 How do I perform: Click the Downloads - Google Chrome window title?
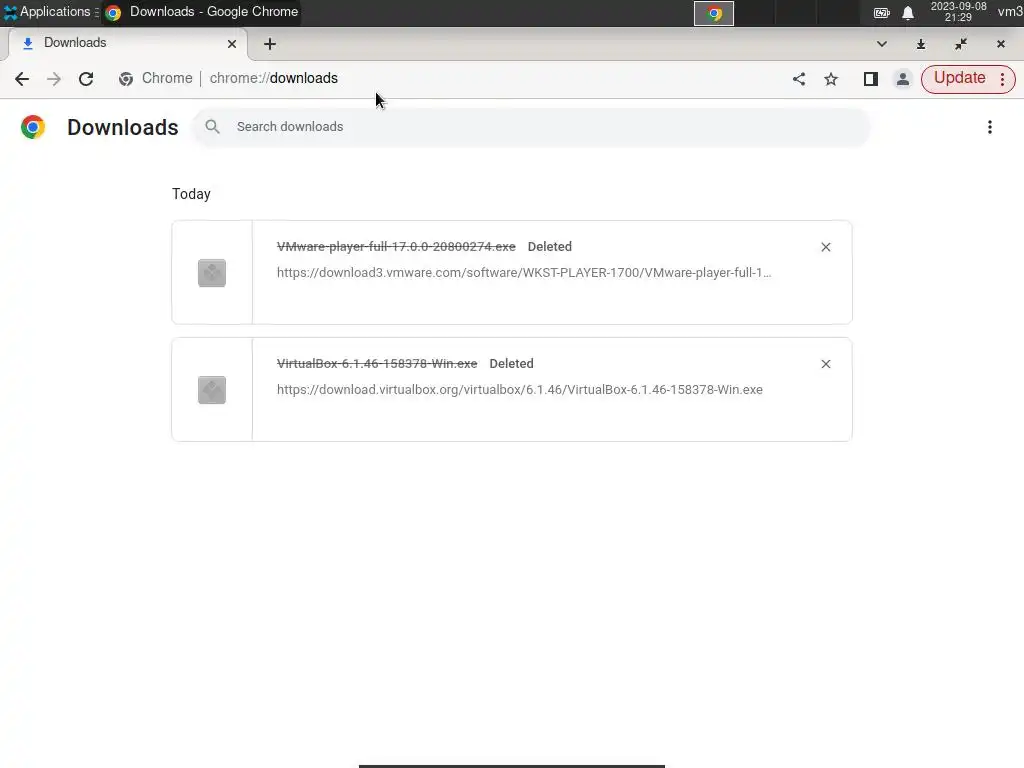coord(214,12)
